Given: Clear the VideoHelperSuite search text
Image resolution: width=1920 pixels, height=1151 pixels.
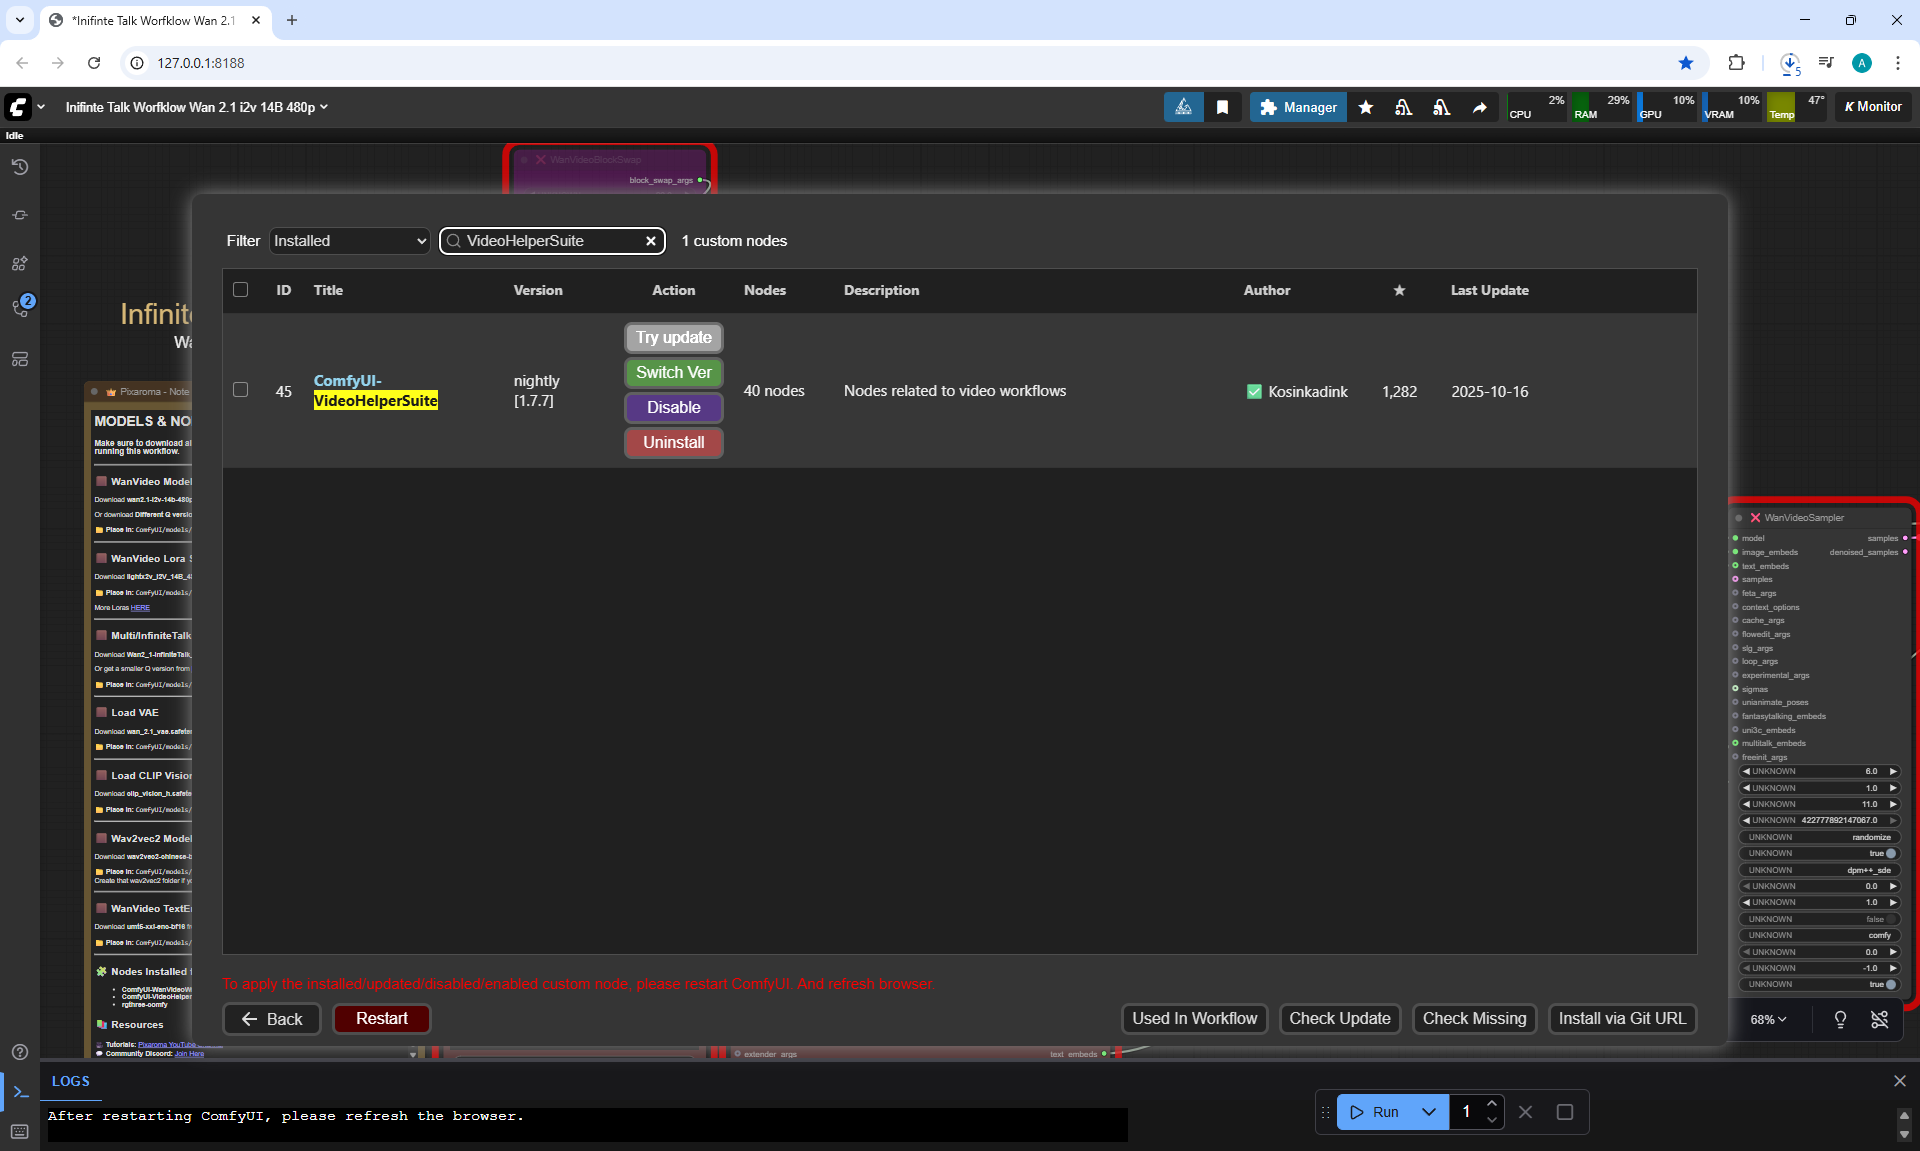Looking at the screenshot, I should click(651, 241).
